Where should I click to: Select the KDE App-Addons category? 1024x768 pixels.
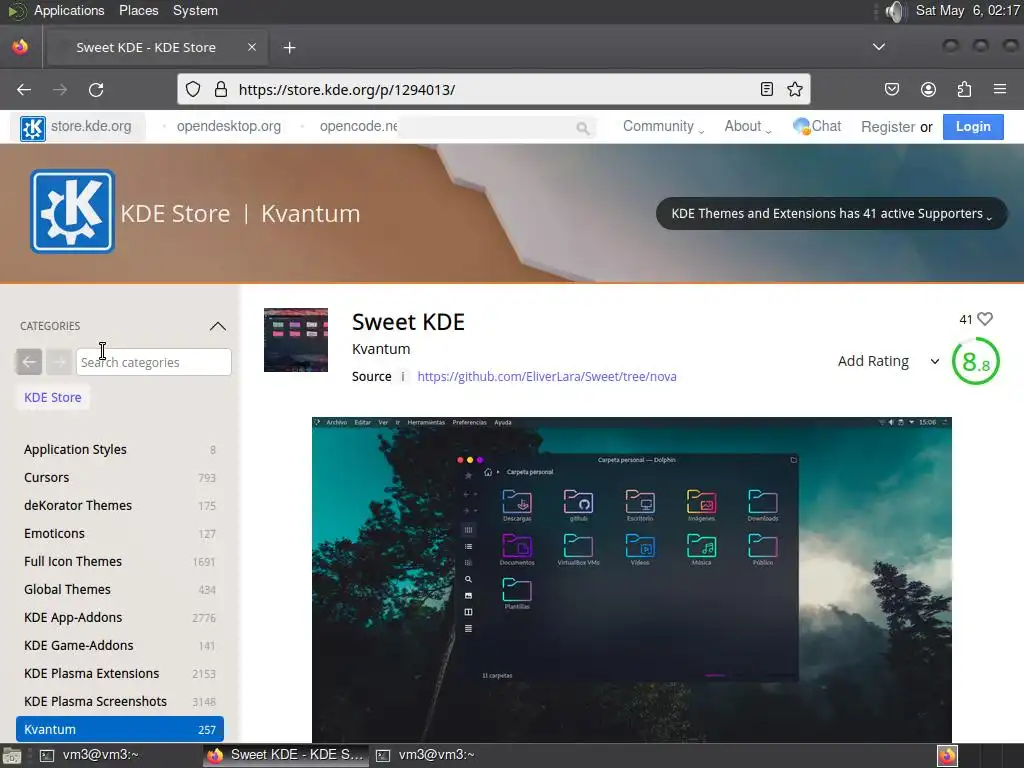click(x=120, y=618)
